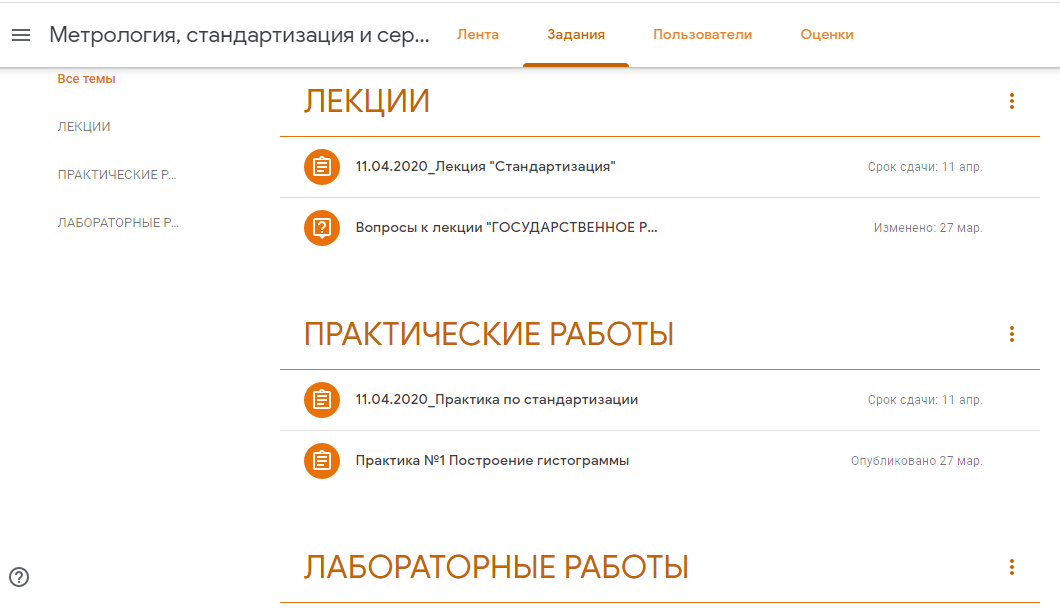1060x609 pixels.
Task: Open Практика №1 Построение гистограммы assignment
Action: click(x=492, y=461)
